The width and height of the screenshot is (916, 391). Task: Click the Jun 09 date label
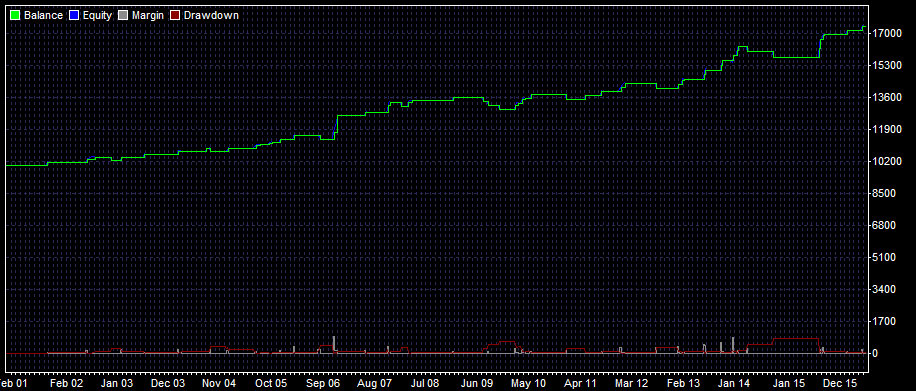pos(477,383)
